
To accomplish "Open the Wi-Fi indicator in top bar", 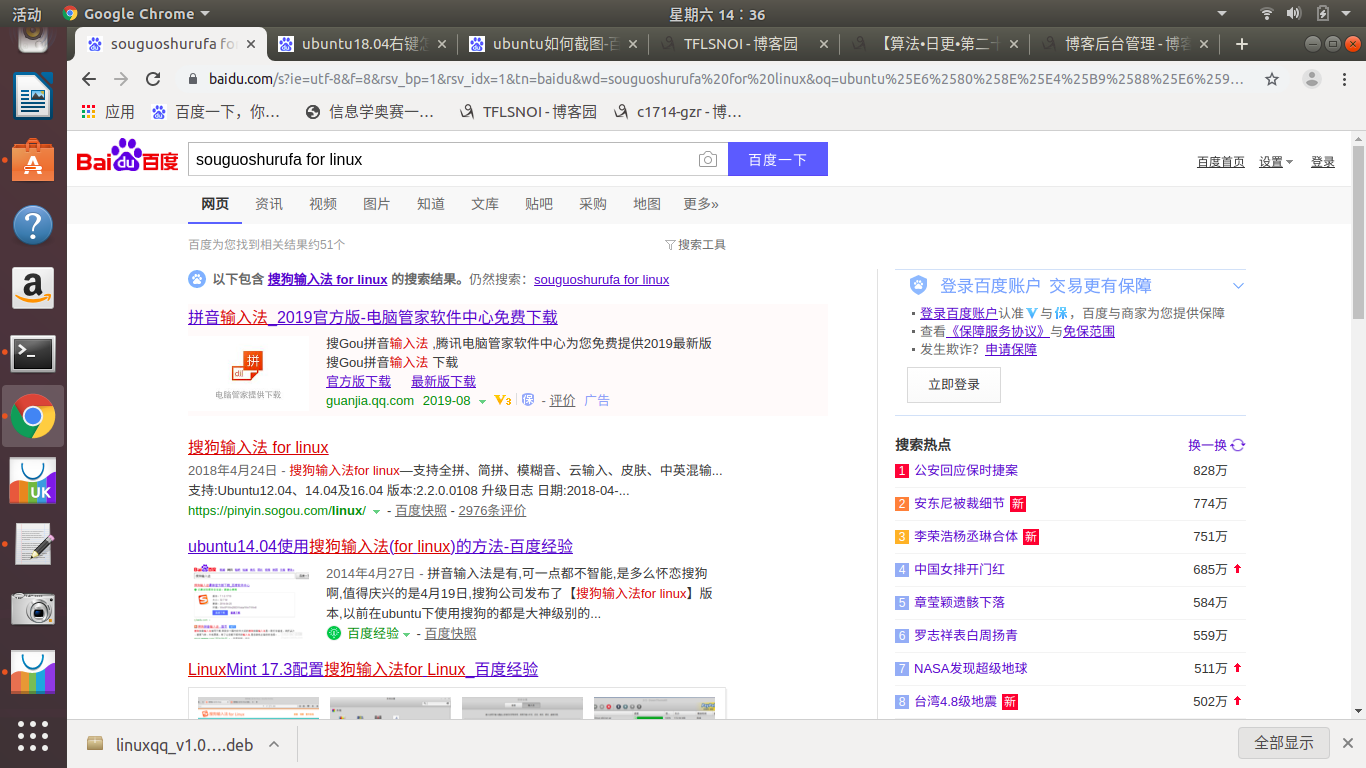I will point(1267,14).
